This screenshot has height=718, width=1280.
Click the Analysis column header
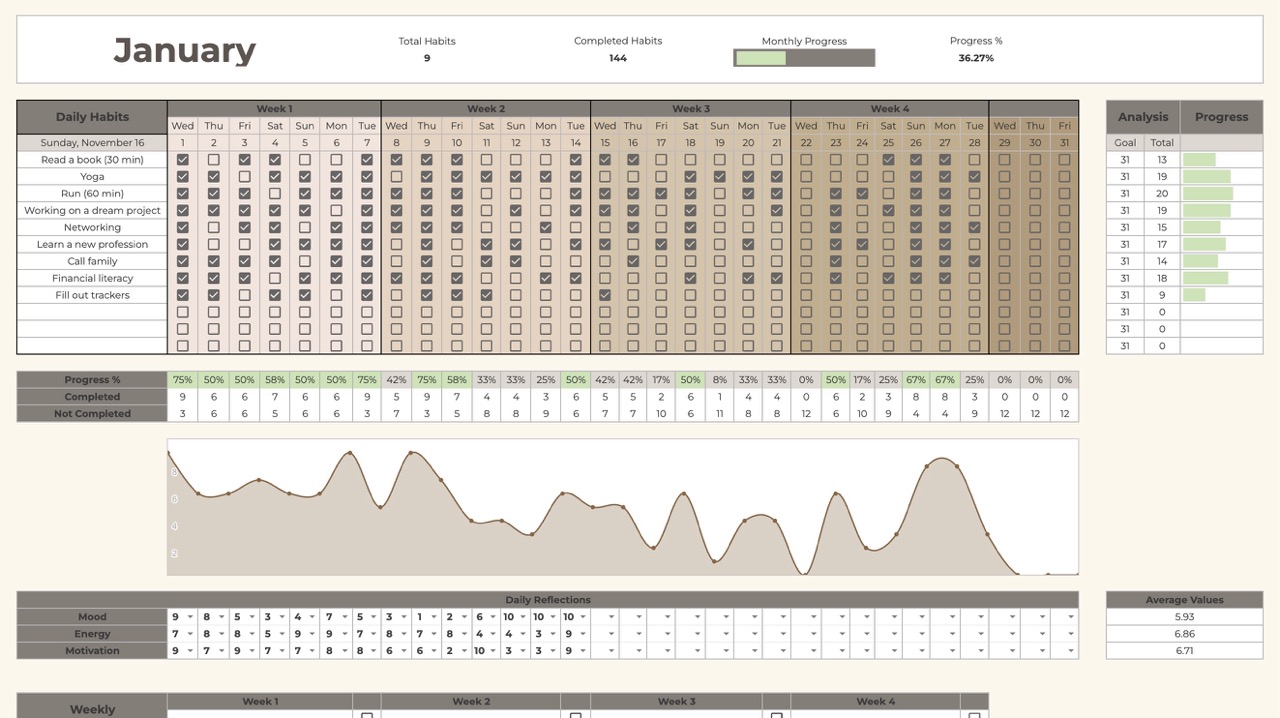click(1143, 117)
